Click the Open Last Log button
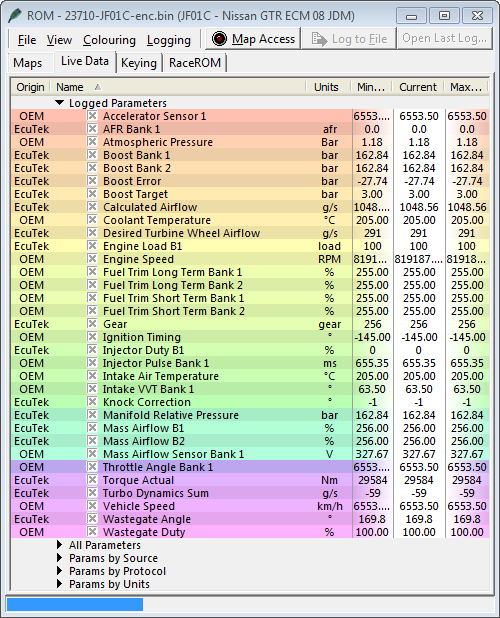 (x=444, y=38)
